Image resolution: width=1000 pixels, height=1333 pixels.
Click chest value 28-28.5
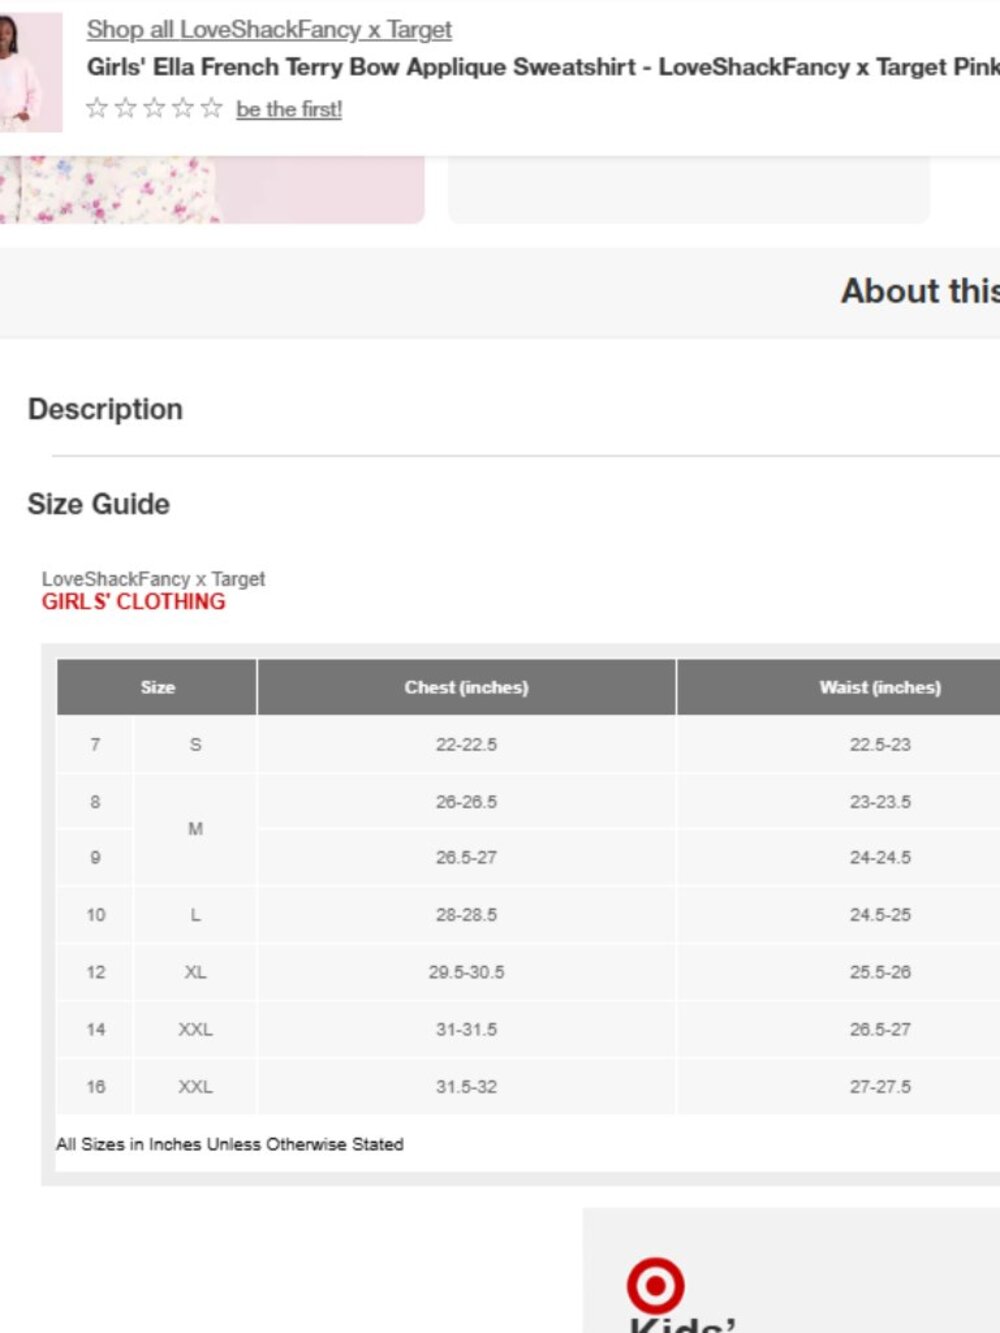pos(466,914)
